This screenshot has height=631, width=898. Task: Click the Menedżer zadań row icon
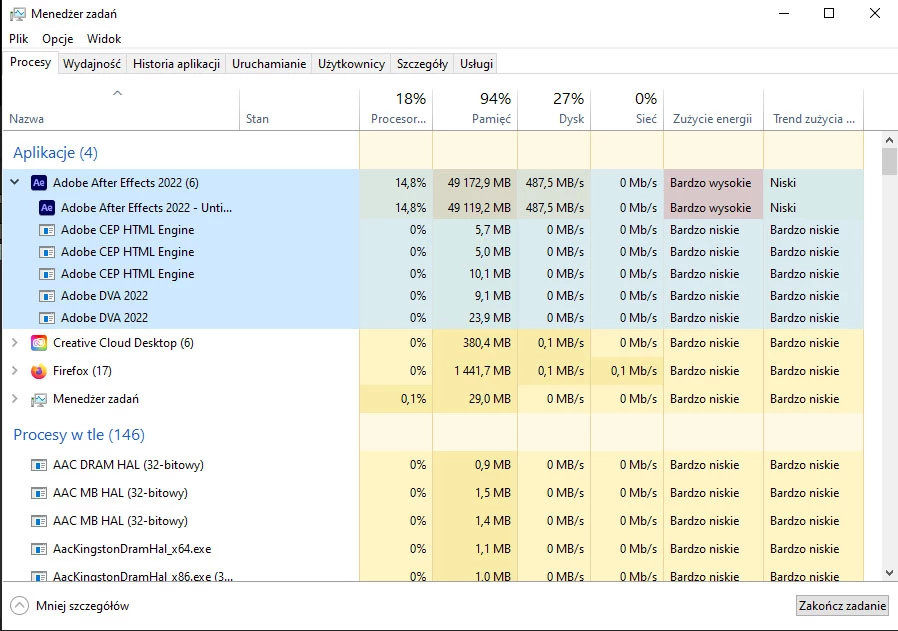tap(38, 399)
